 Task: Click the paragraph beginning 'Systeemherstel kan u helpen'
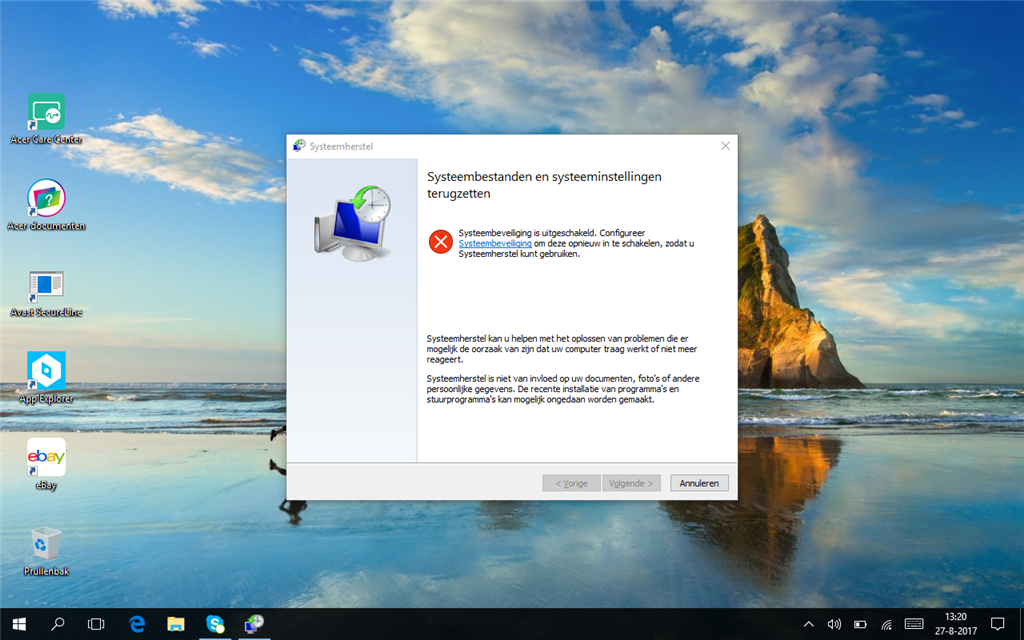click(x=562, y=349)
